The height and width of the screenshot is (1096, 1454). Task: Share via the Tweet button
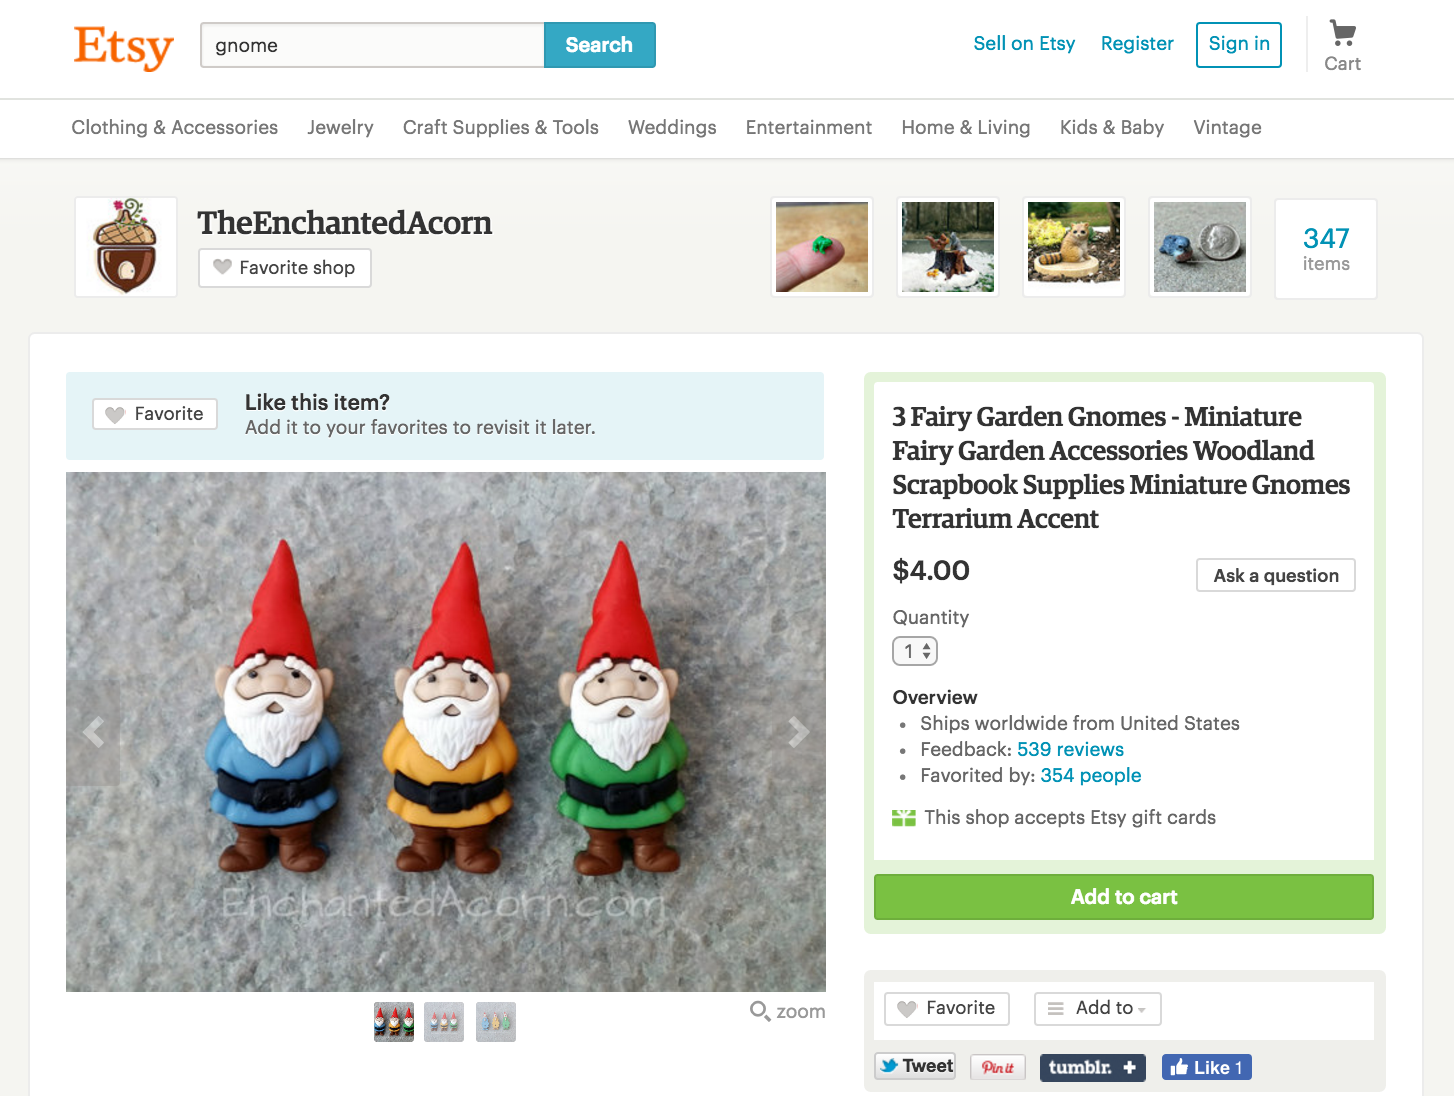coord(915,1066)
